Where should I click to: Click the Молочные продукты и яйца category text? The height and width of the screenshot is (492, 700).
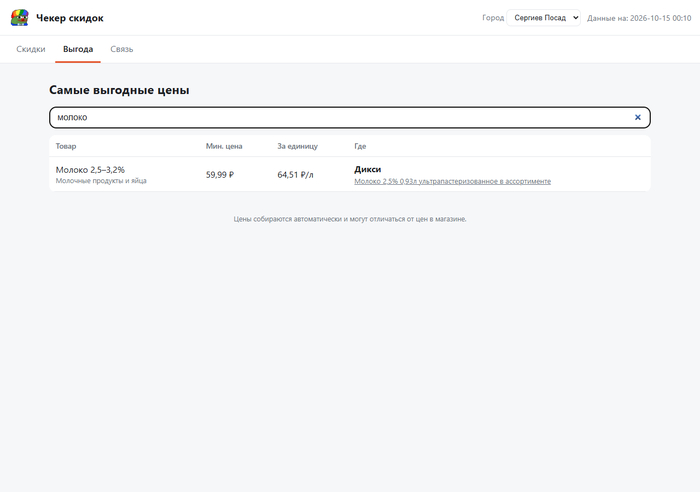101,181
